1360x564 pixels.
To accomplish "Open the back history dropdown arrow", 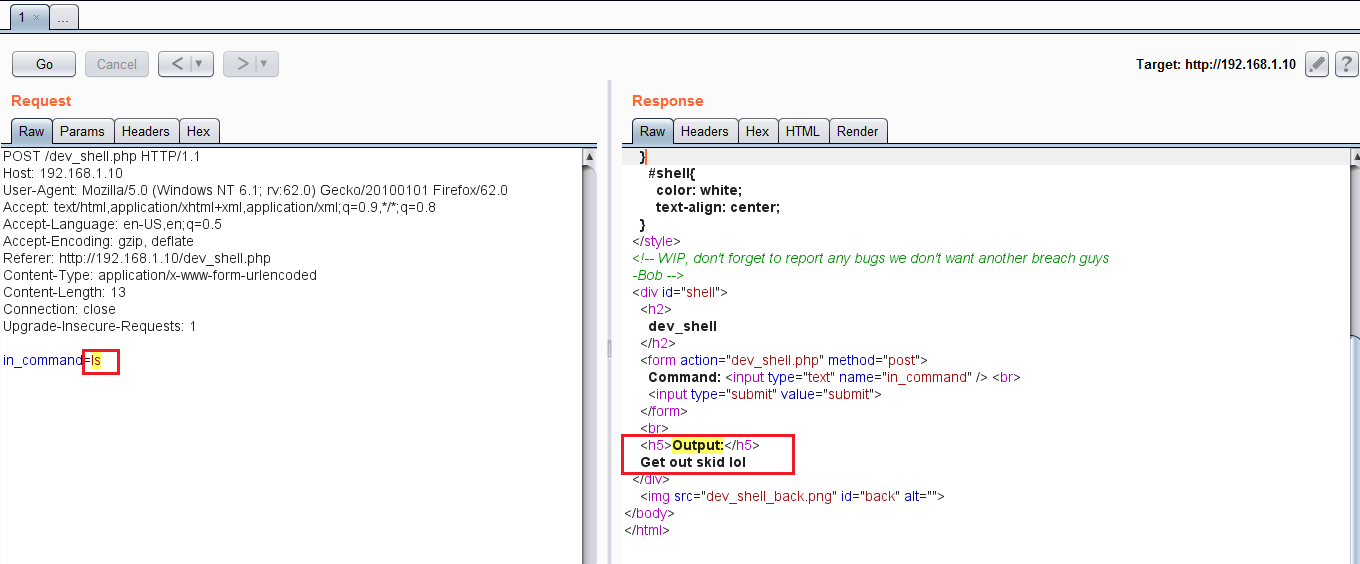I will (199, 64).
